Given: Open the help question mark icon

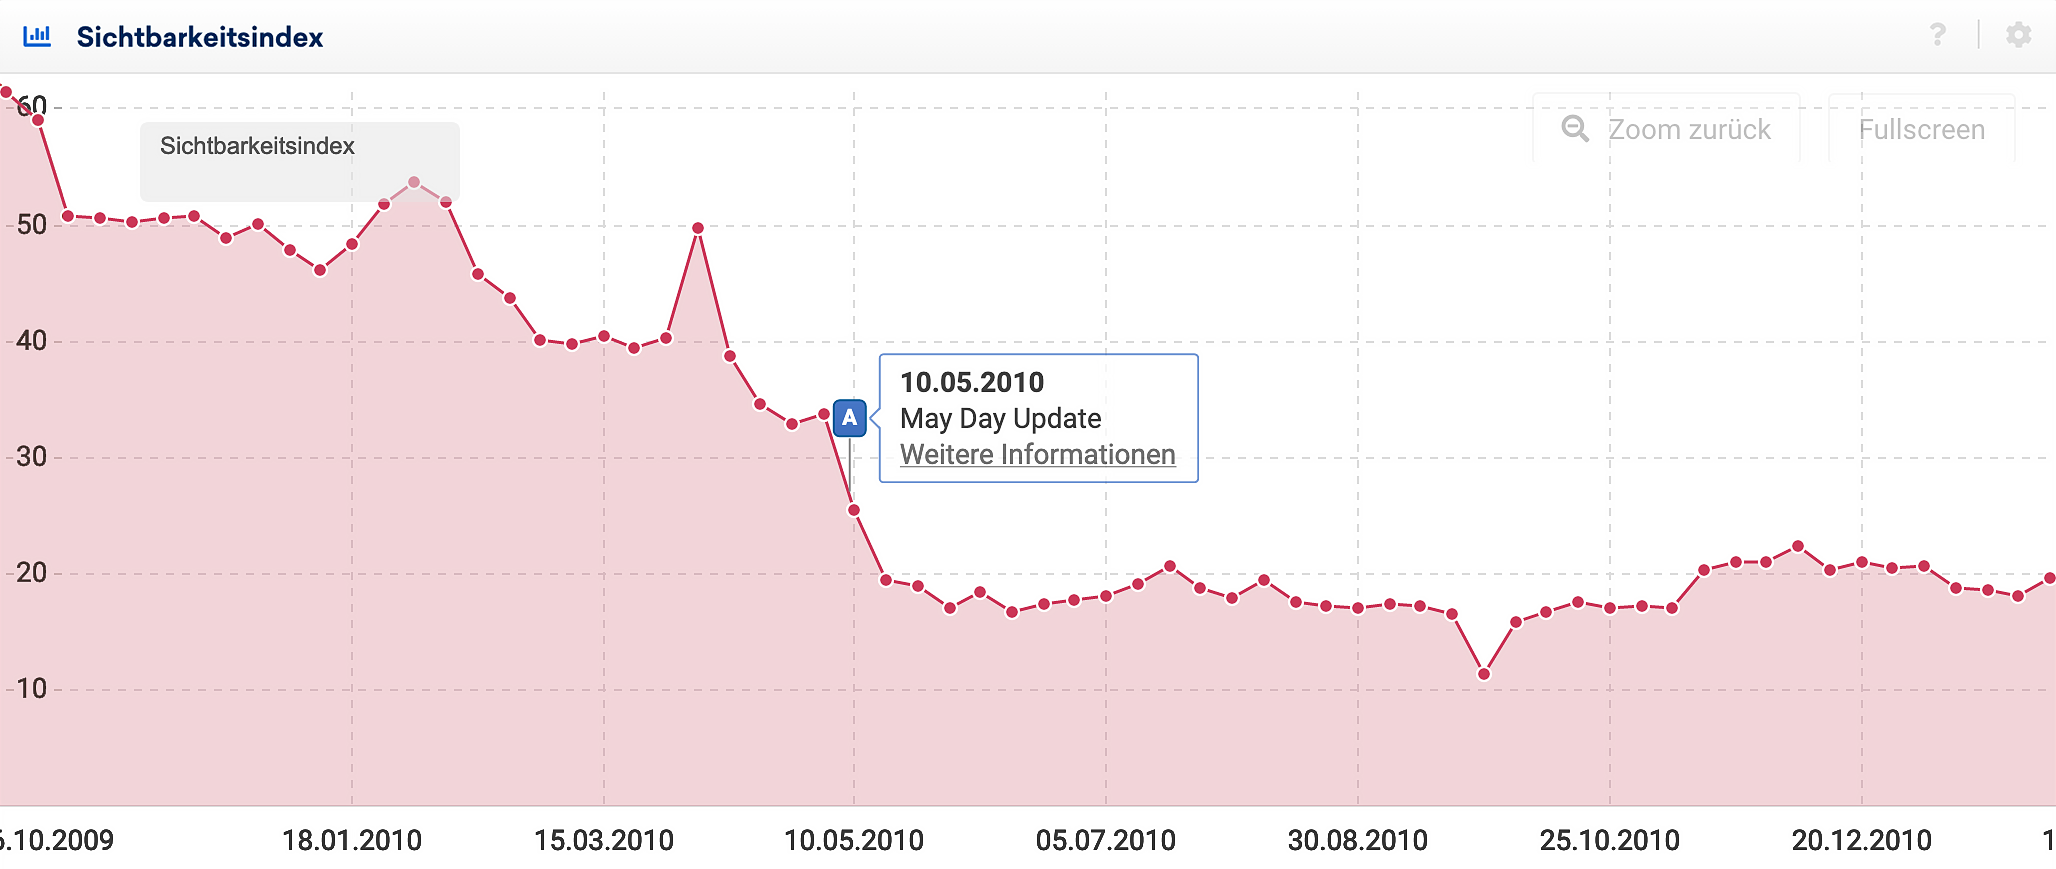Looking at the screenshot, I should [x=1937, y=35].
